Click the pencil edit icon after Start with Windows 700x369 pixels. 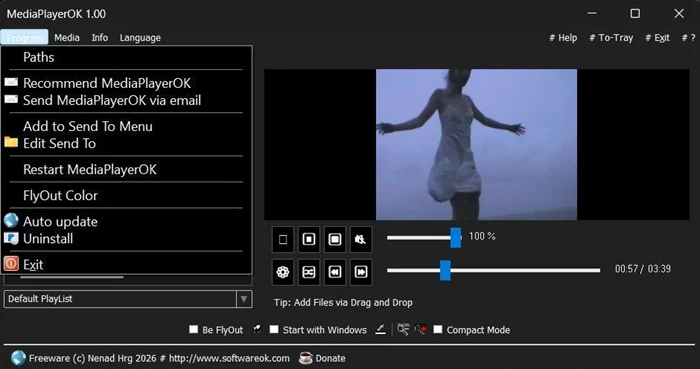point(380,330)
